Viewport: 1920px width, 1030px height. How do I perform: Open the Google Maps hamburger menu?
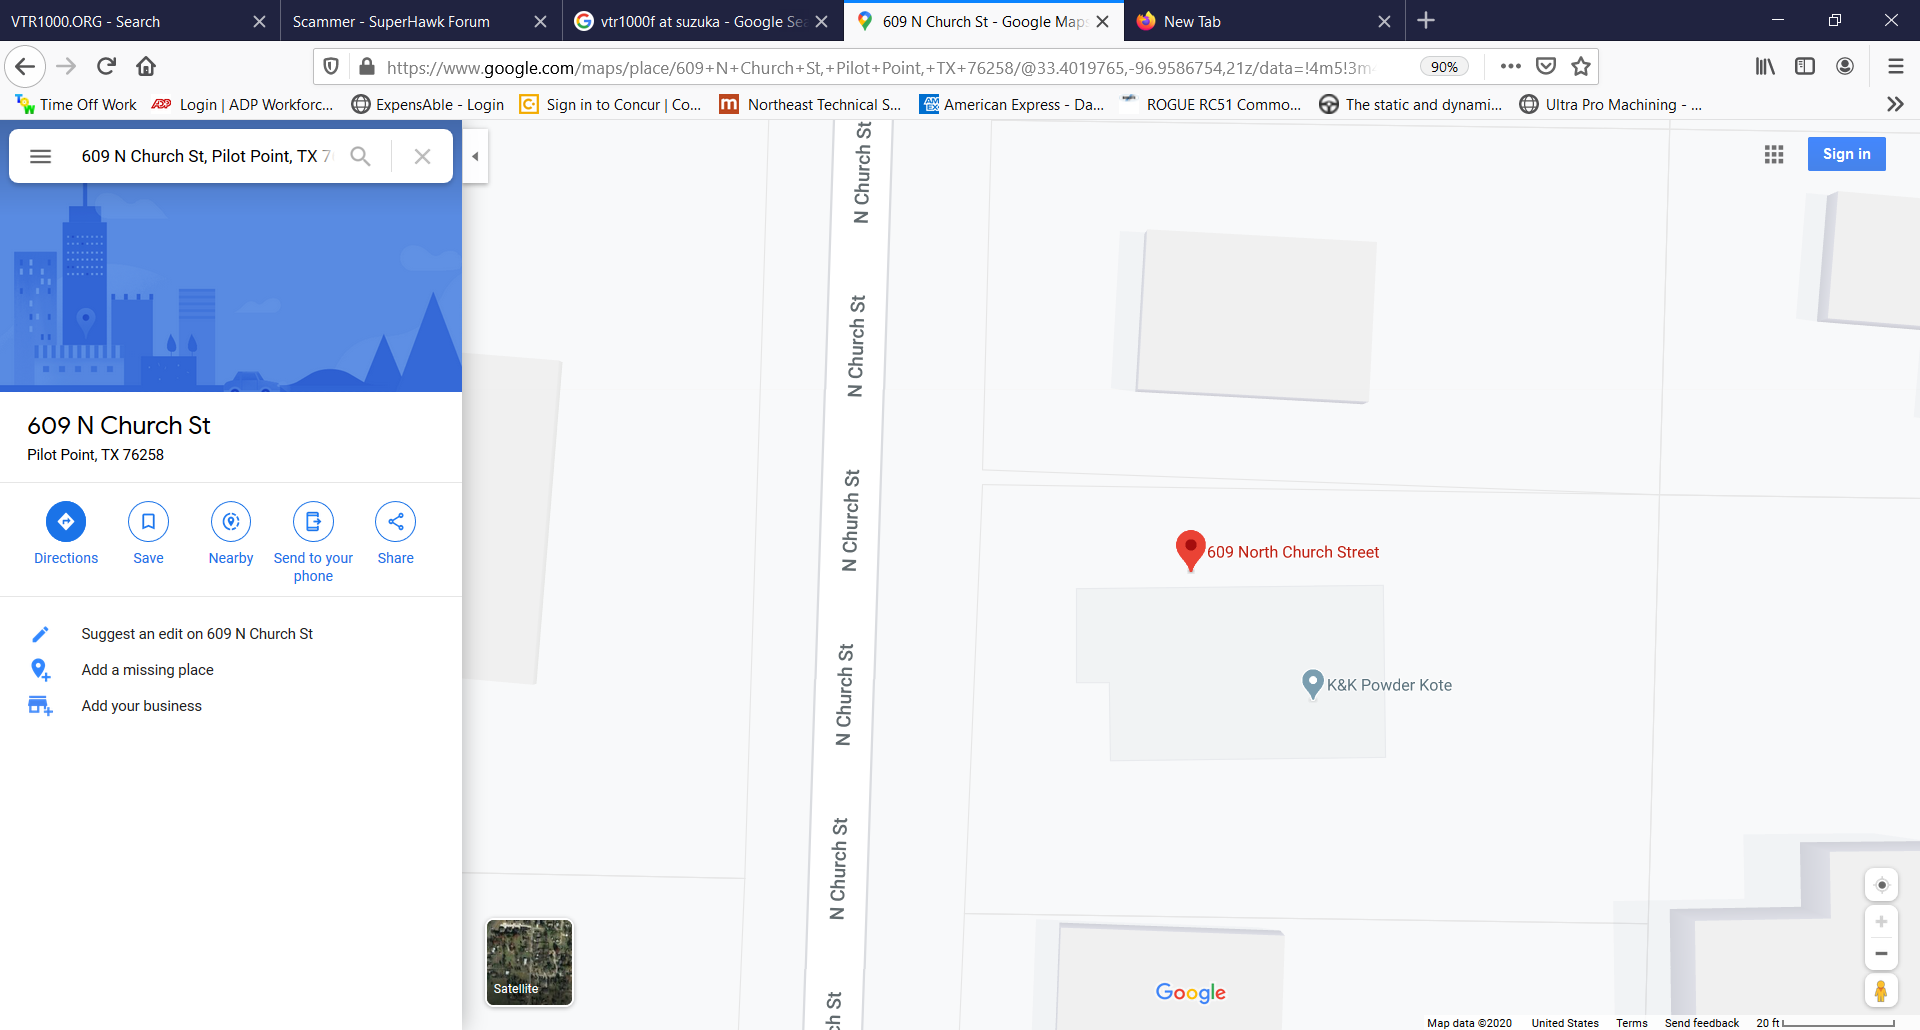pyautogui.click(x=40, y=156)
